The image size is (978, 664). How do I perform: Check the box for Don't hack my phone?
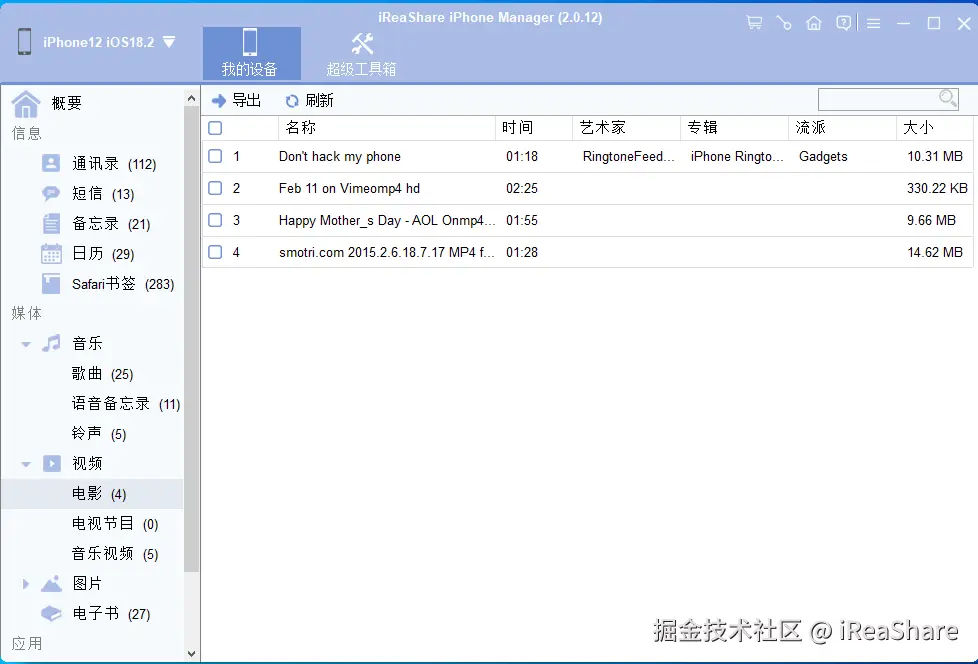[215, 156]
